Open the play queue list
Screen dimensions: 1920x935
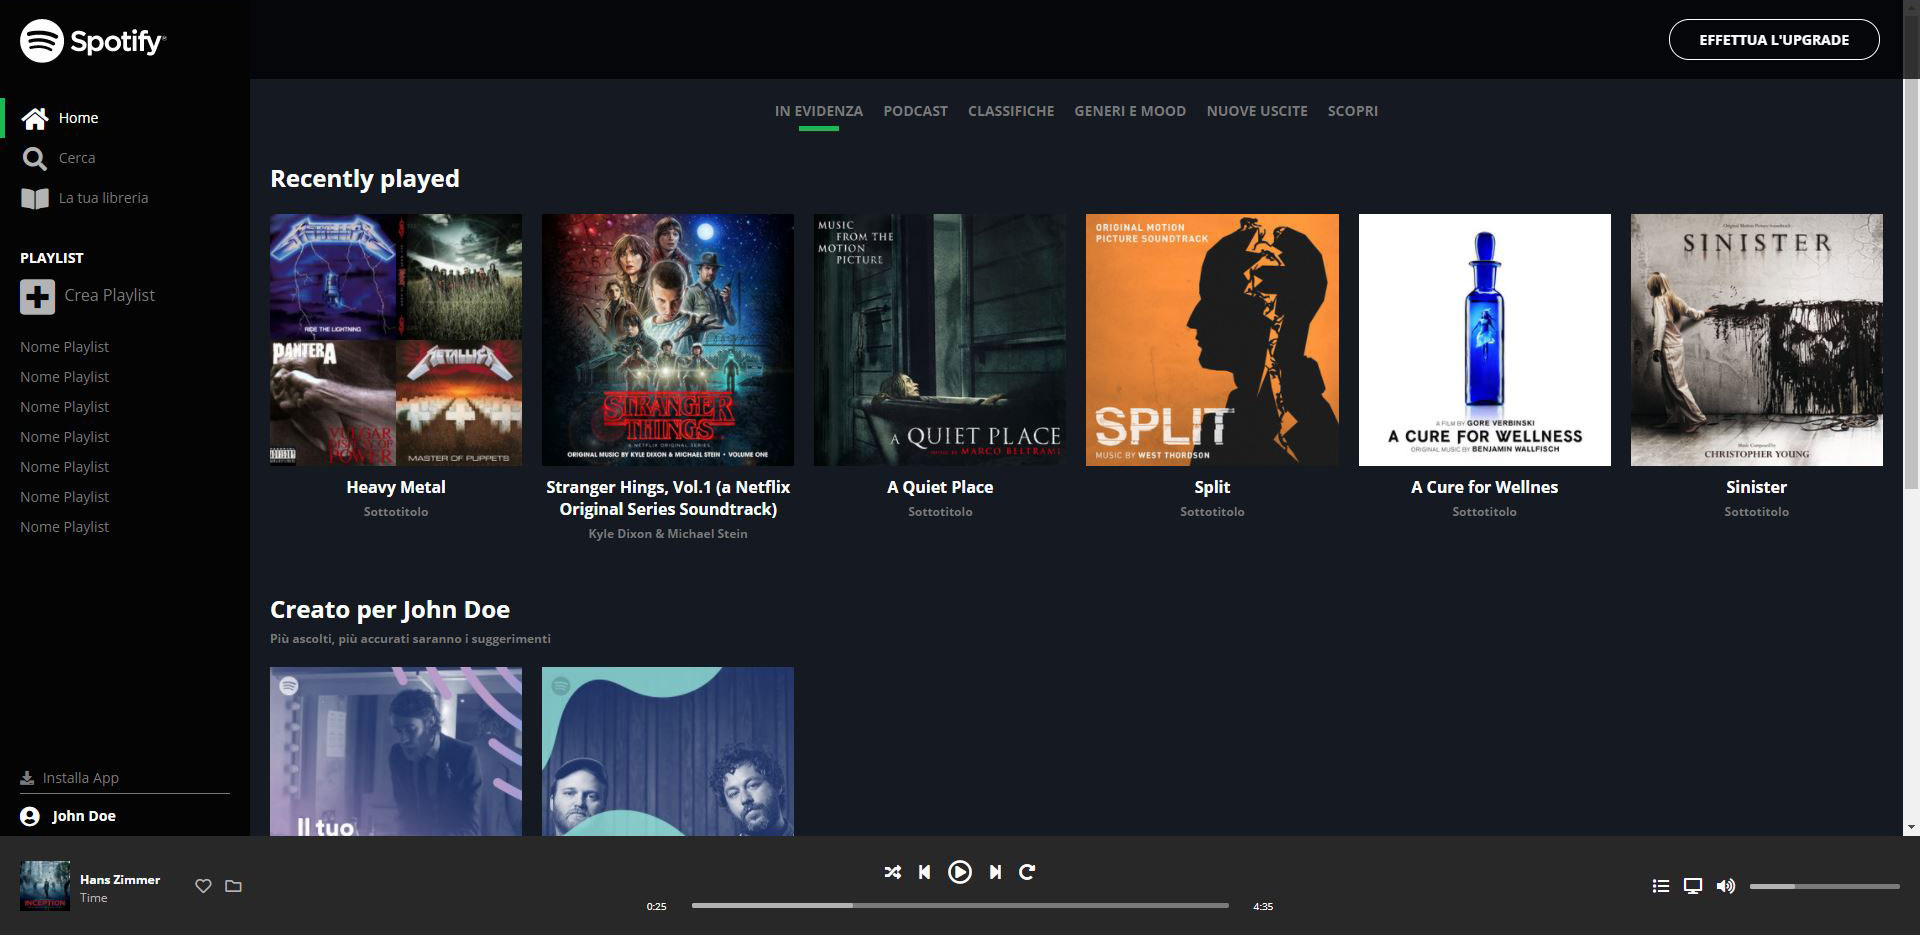coord(1661,886)
